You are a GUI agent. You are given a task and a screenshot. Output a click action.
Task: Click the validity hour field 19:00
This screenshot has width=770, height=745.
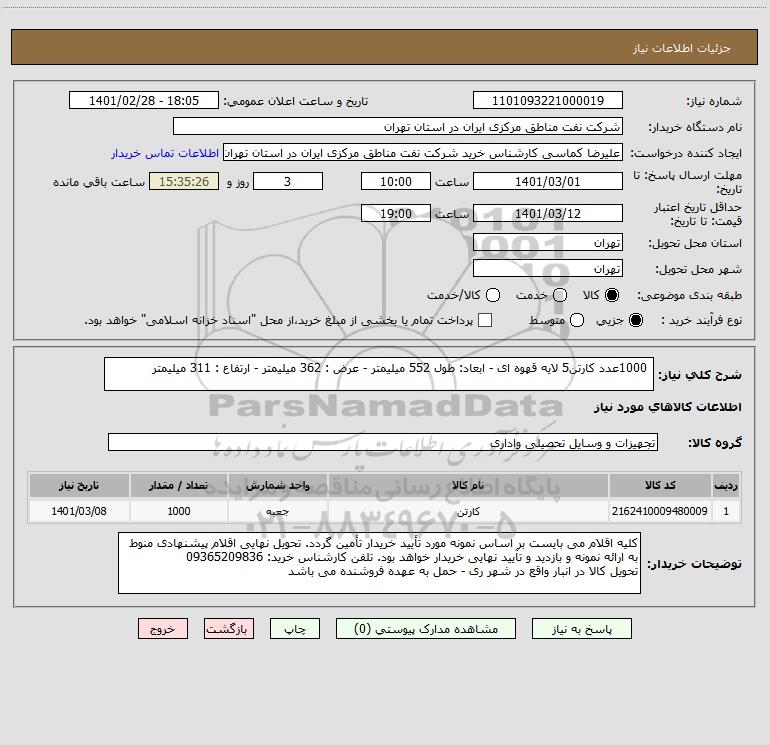click(x=396, y=214)
